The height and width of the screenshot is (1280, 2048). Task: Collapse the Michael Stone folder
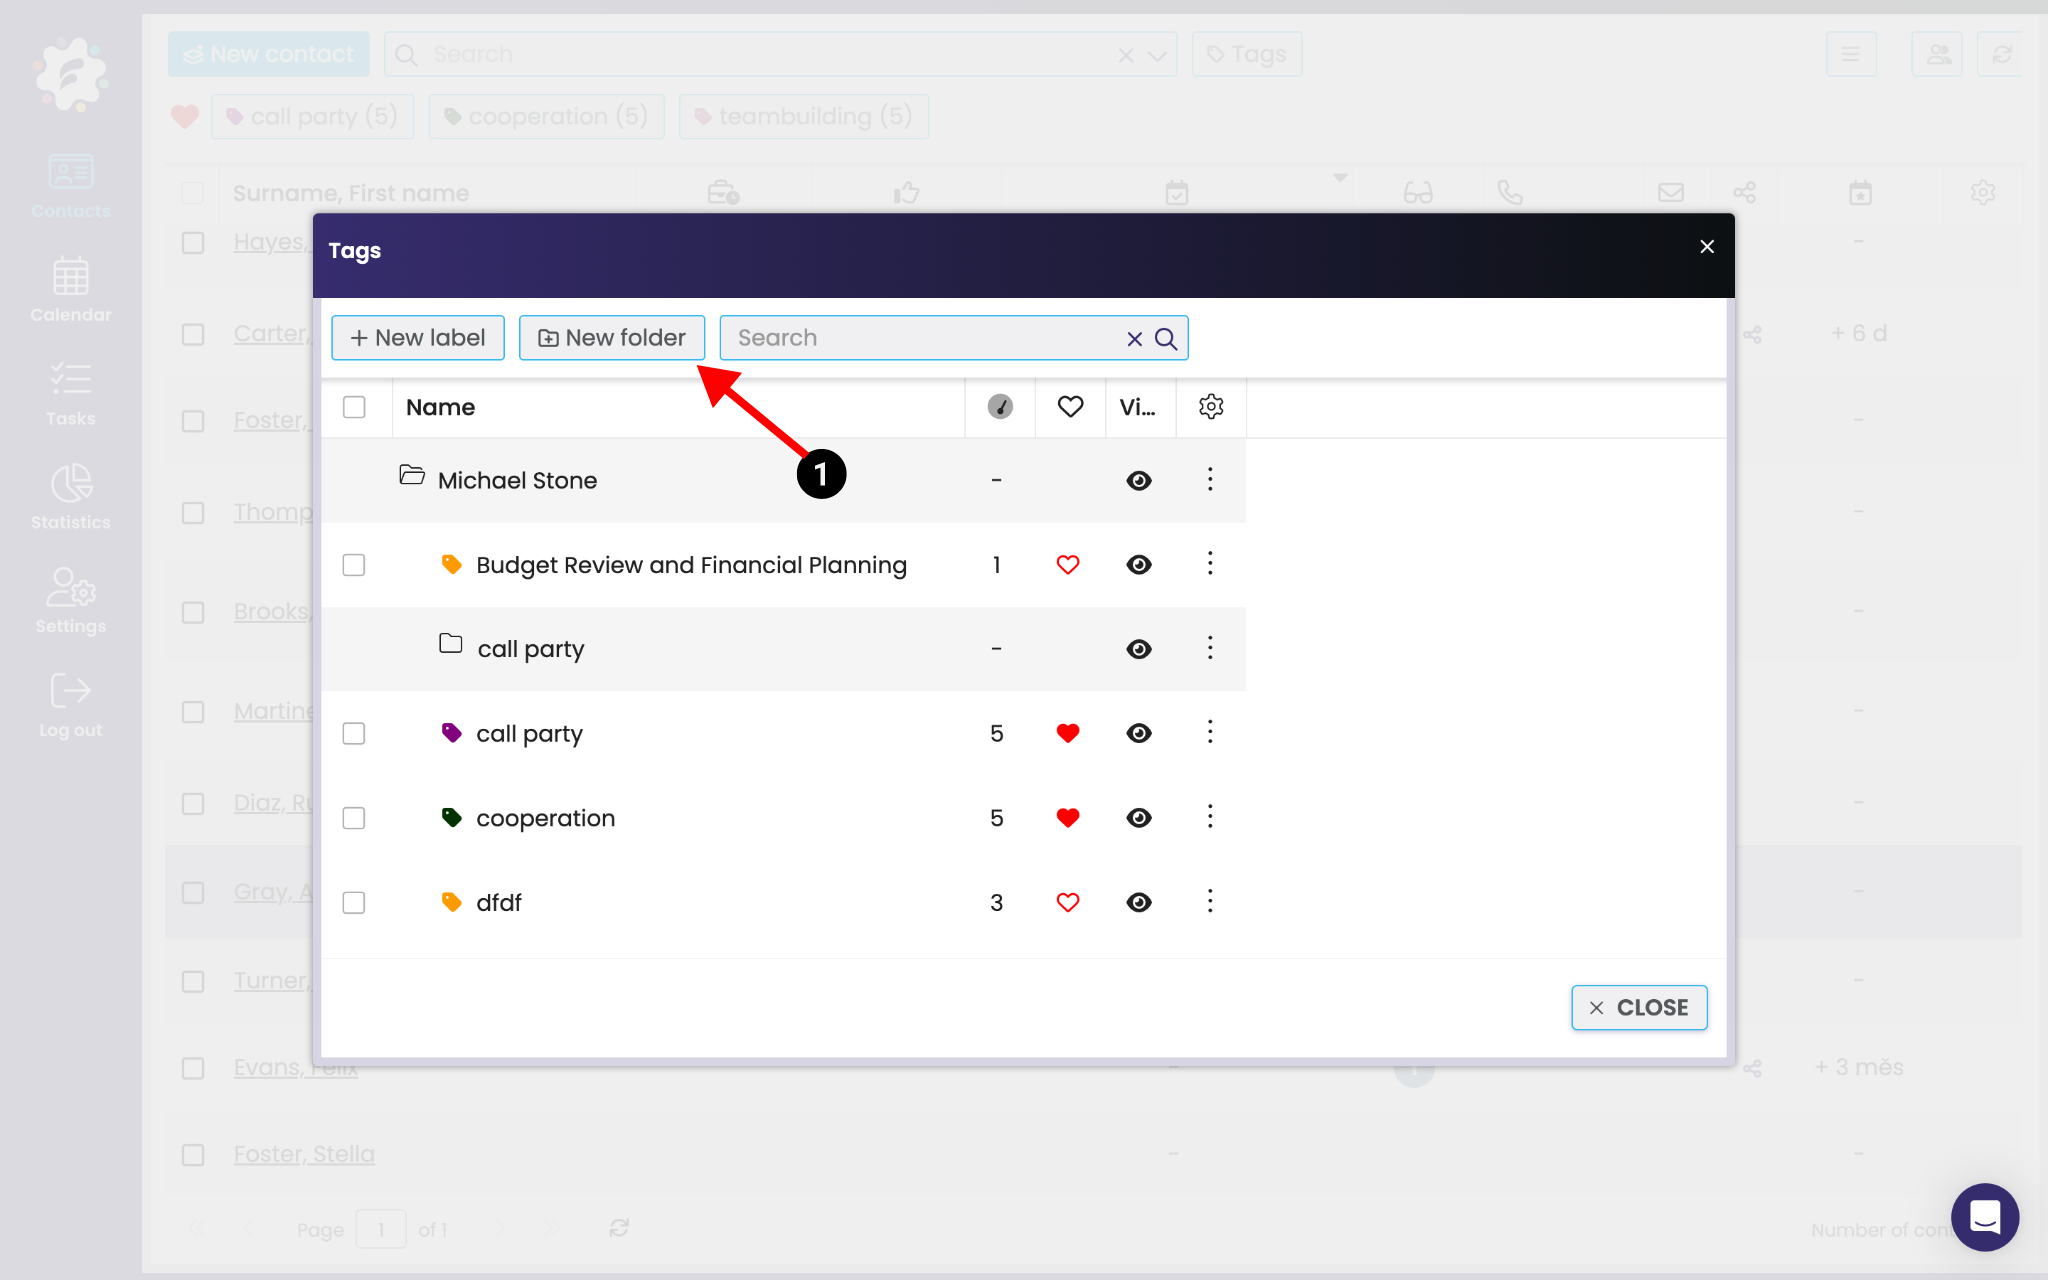click(x=412, y=476)
